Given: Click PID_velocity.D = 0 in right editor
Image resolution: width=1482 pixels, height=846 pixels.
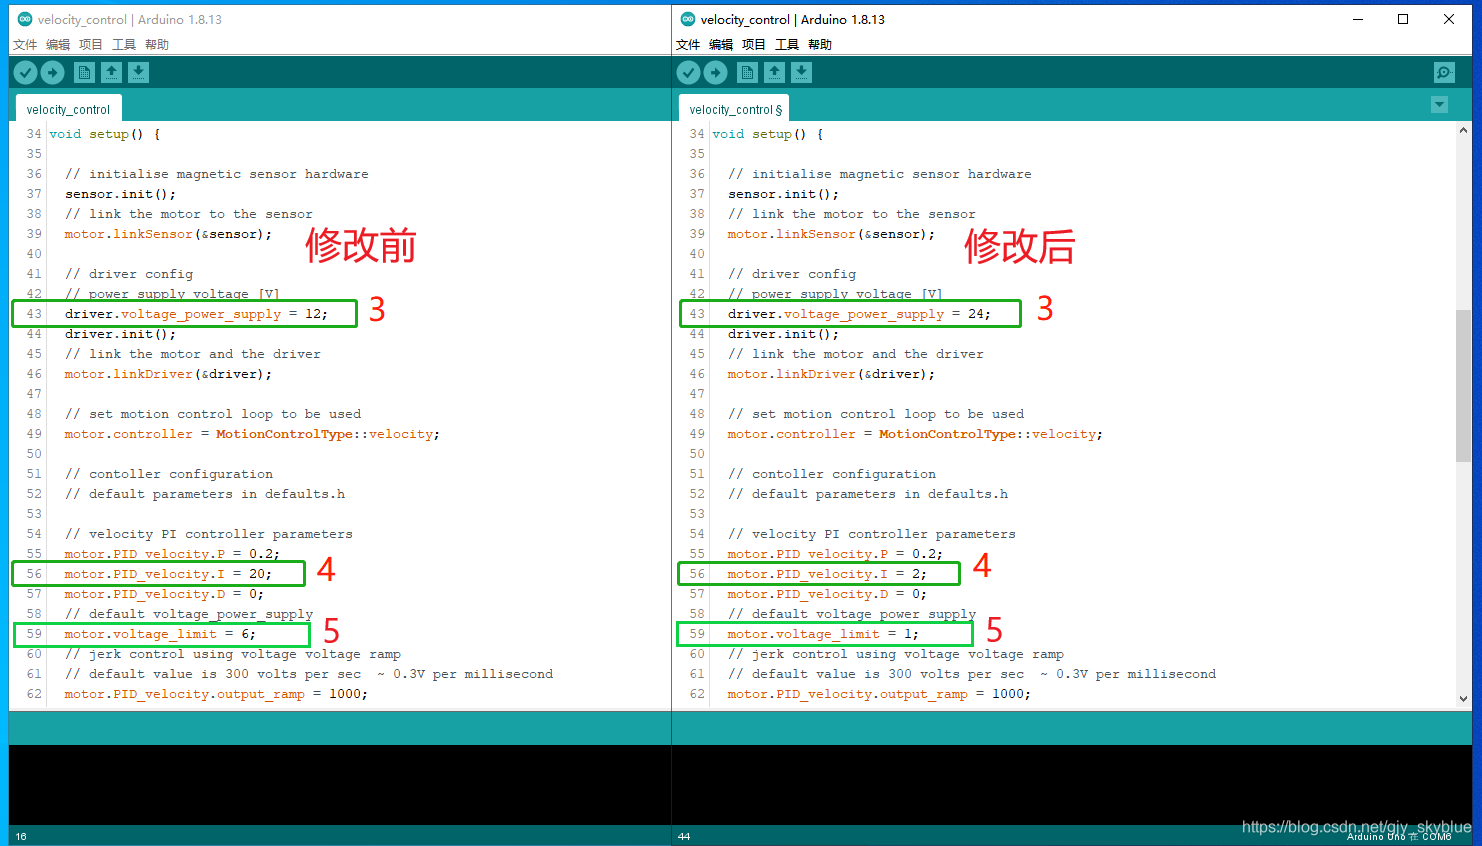Looking at the screenshot, I should pos(827,594).
